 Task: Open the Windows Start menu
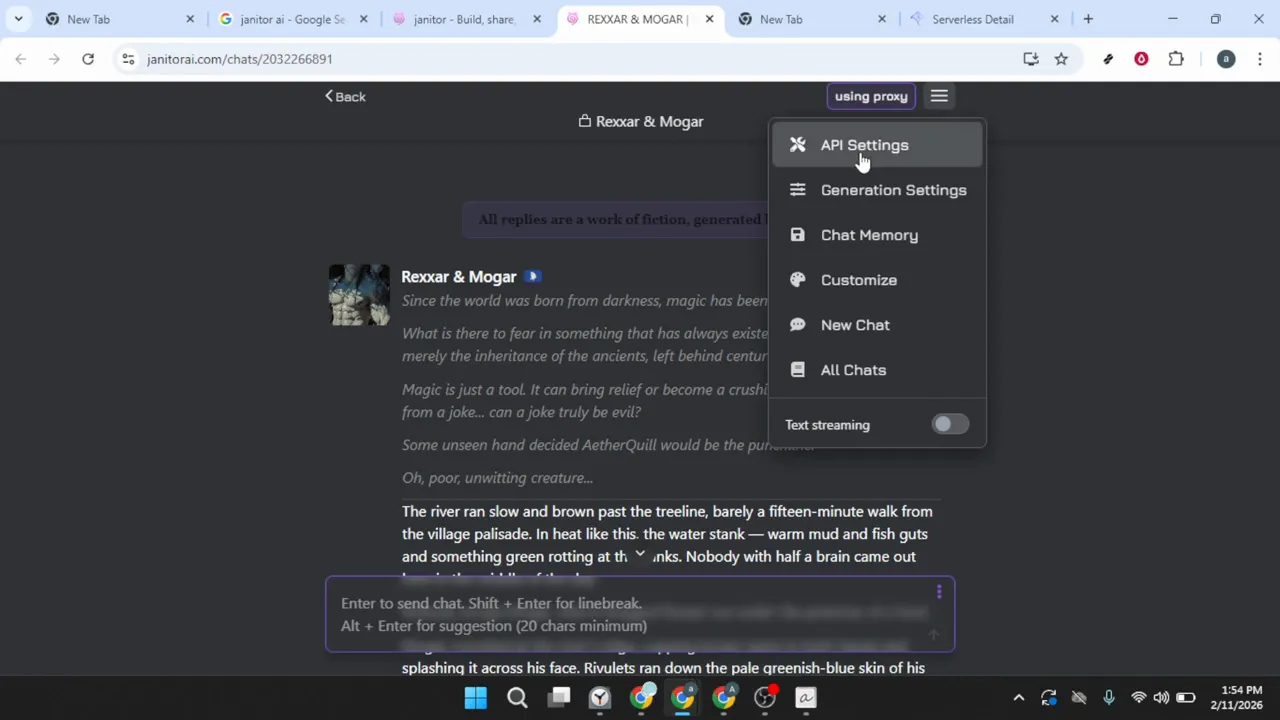tap(476, 698)
